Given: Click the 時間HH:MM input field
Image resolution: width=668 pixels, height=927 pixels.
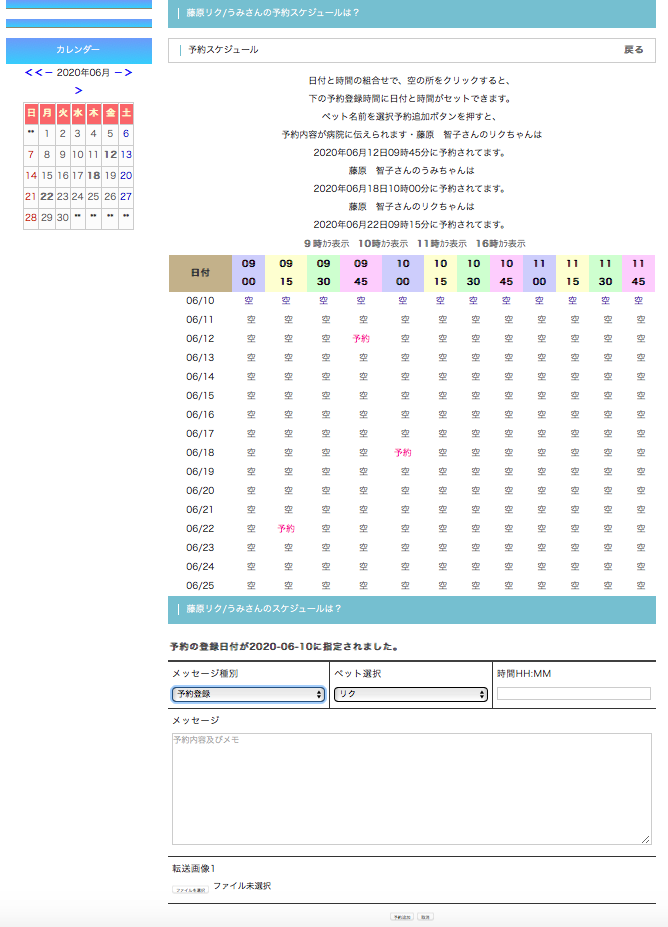Looking at the screenshot, I should click(573, 694).
